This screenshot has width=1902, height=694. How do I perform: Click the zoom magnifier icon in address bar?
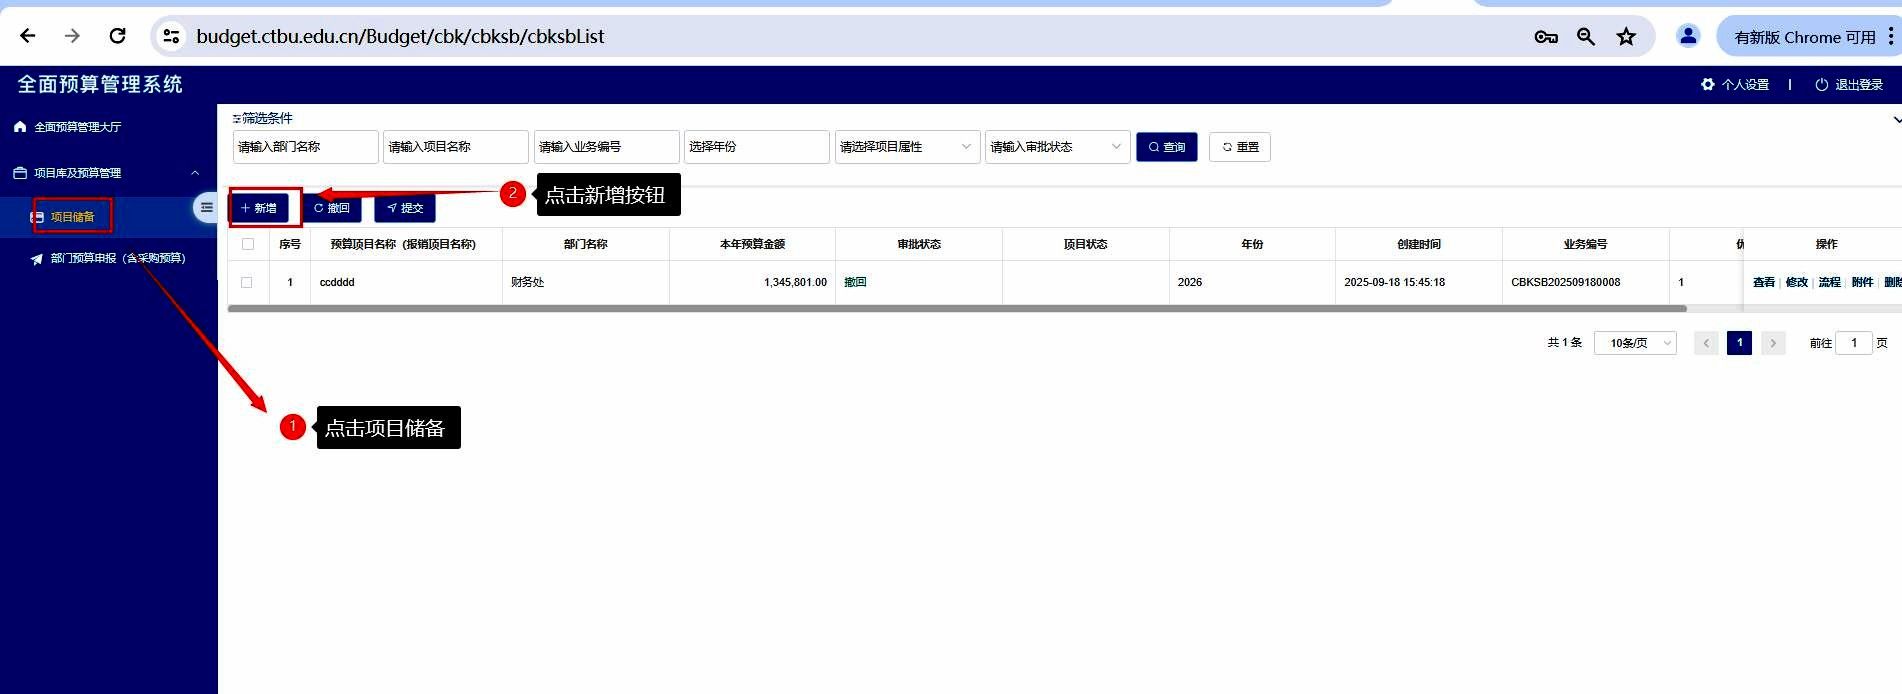(x=1586, y=37)
